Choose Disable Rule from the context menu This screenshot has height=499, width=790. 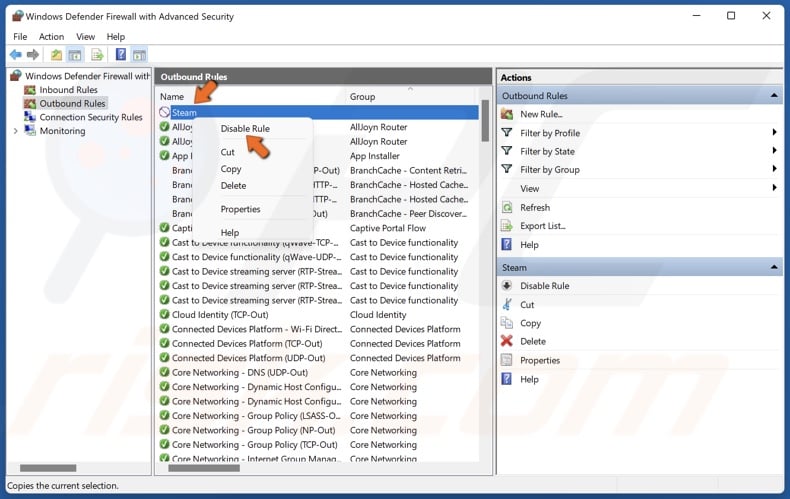pyautogui.click(x=245, y=129)
